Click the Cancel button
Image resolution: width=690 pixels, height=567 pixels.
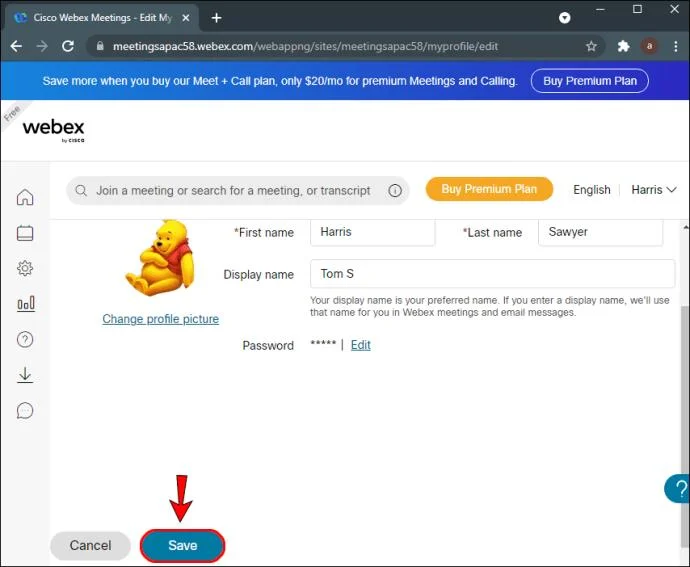[90, 545]
